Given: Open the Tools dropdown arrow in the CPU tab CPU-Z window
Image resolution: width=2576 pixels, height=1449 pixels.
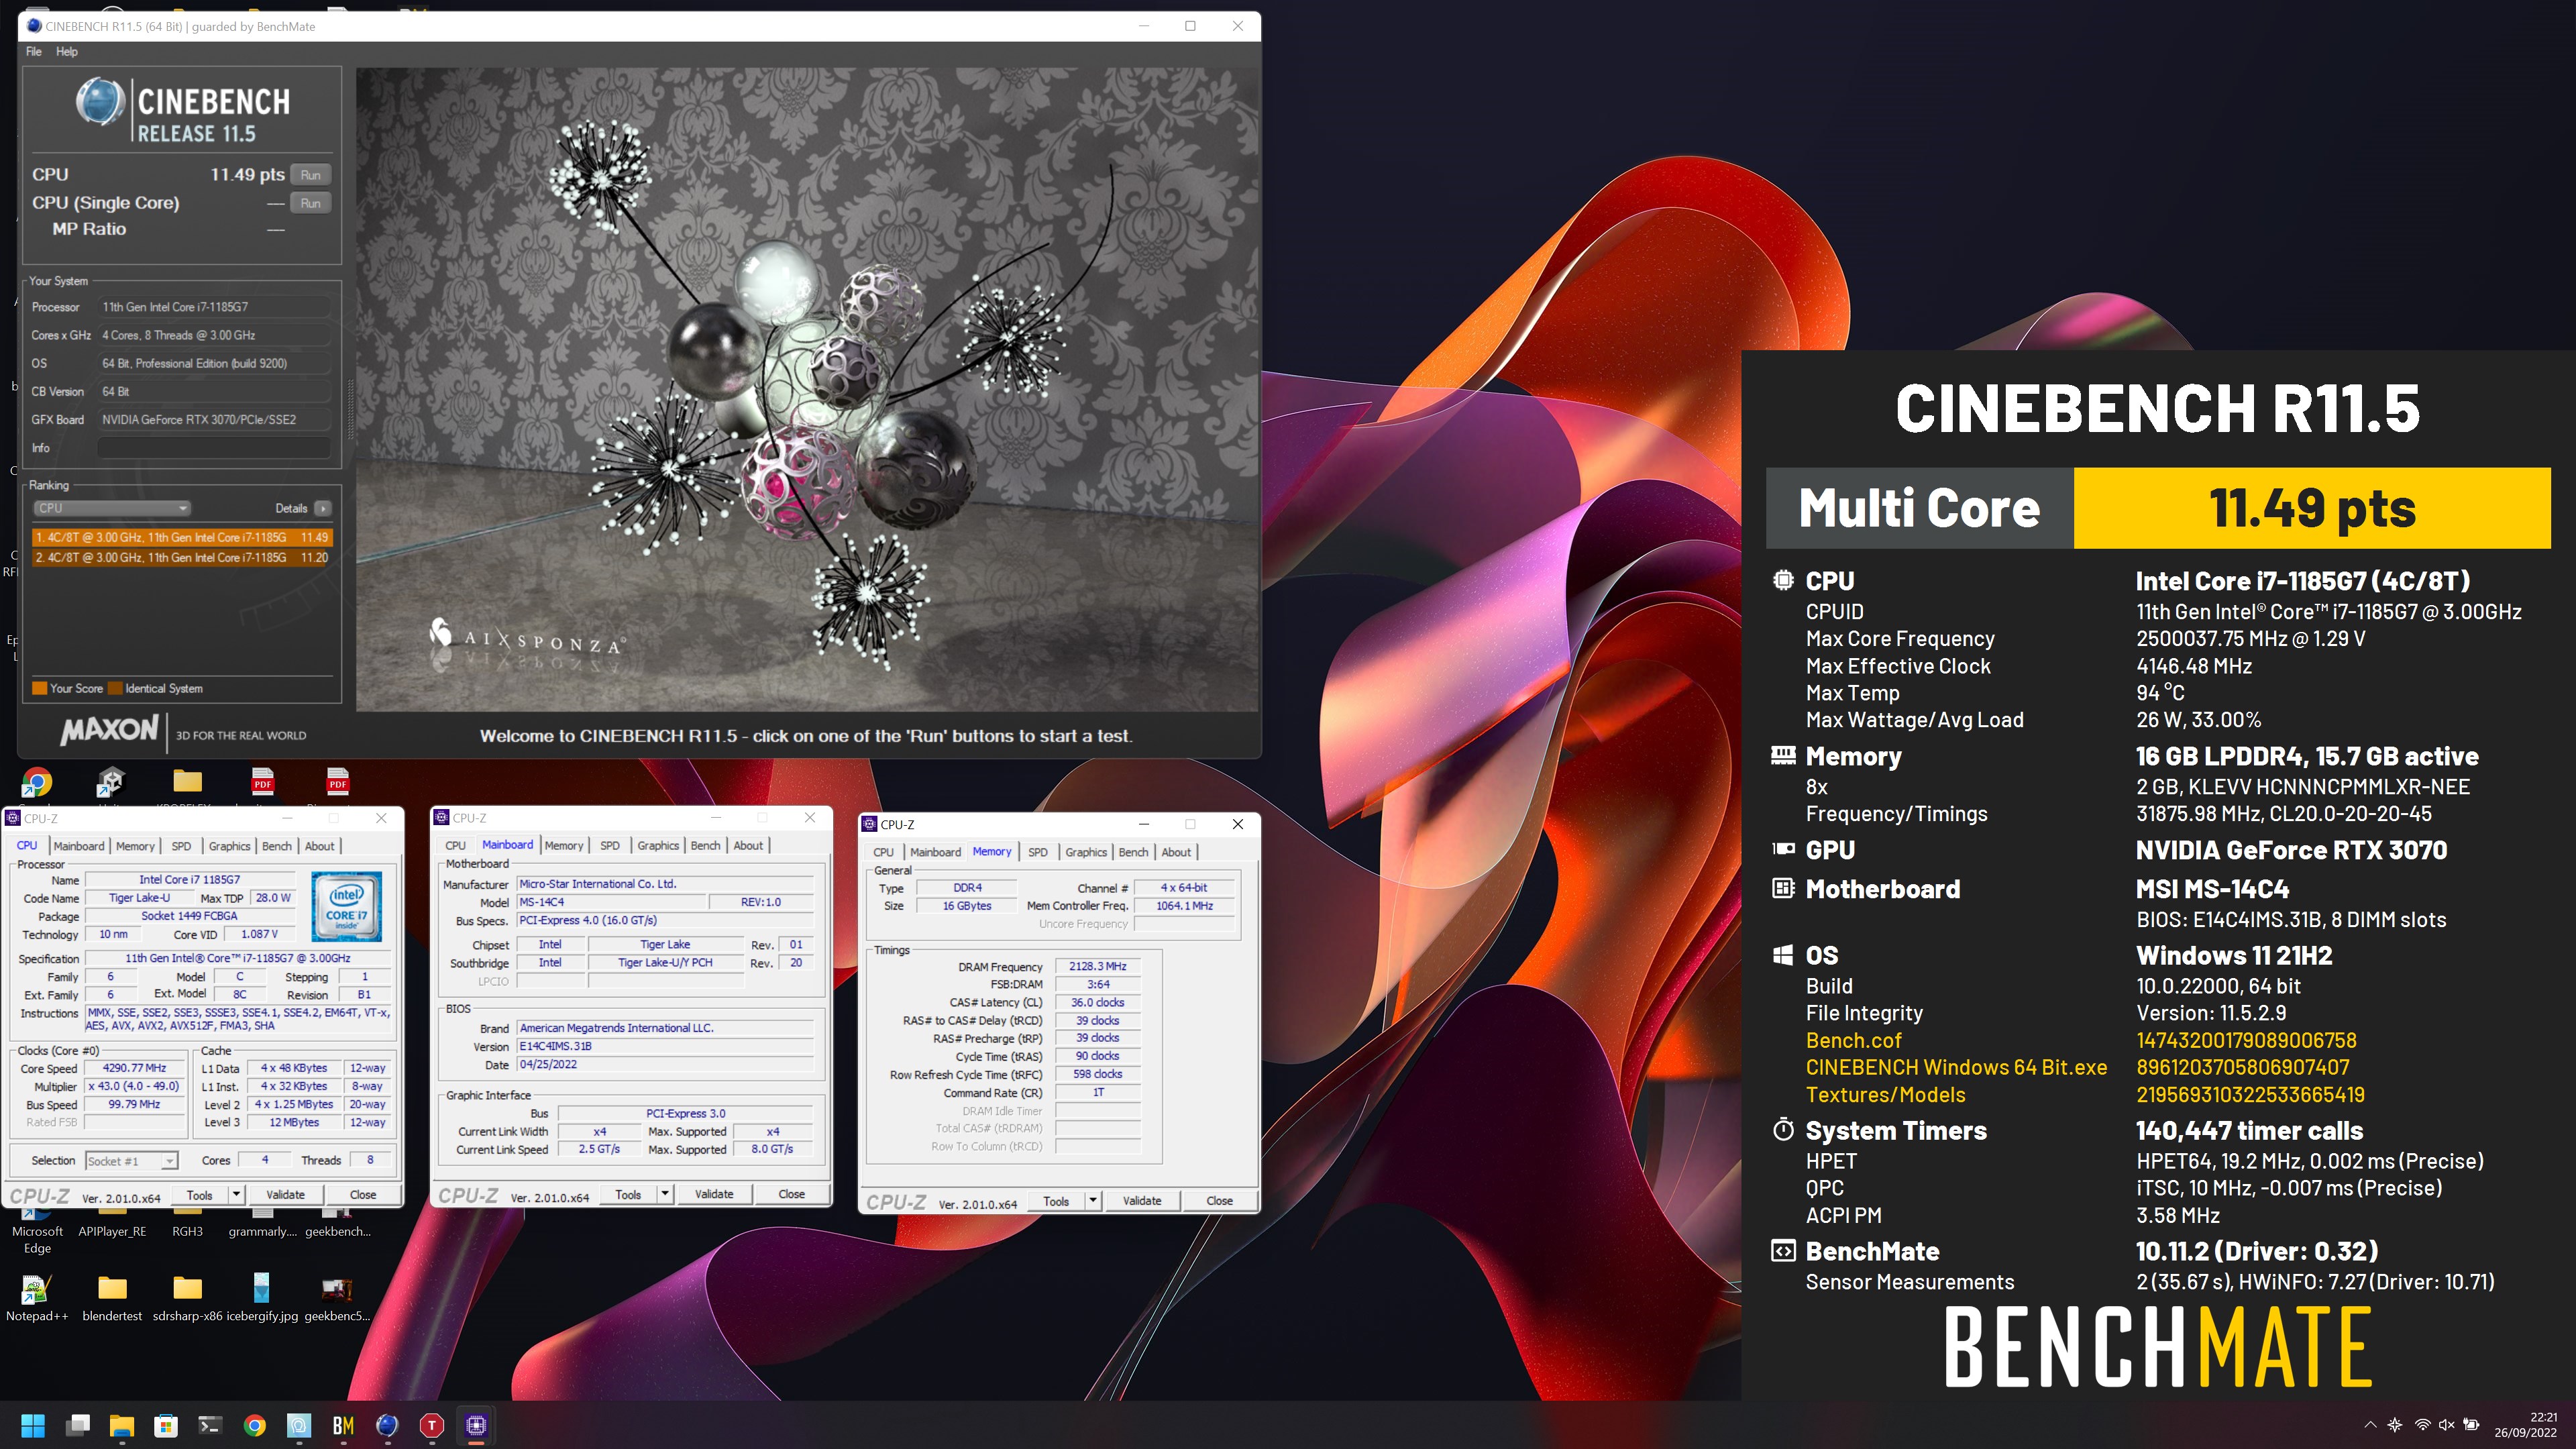Looking at the screenshot, I should (x=236, y=1195).
